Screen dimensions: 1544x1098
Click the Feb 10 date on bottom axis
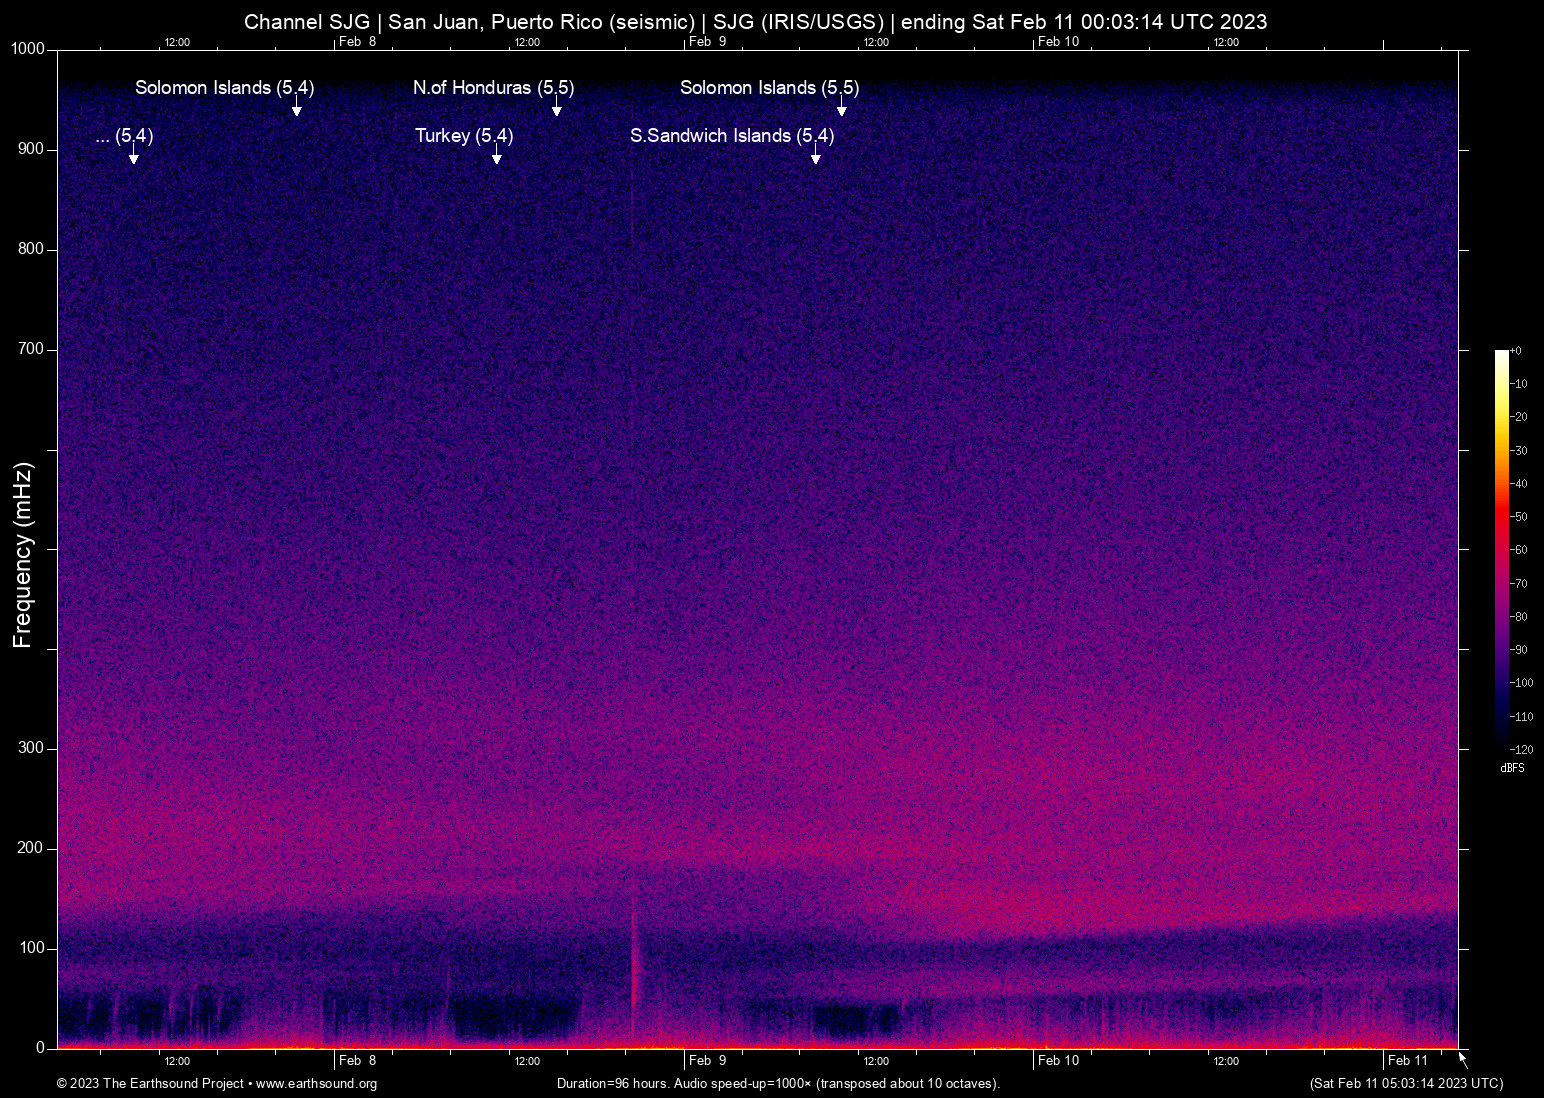[1058, 1061]
